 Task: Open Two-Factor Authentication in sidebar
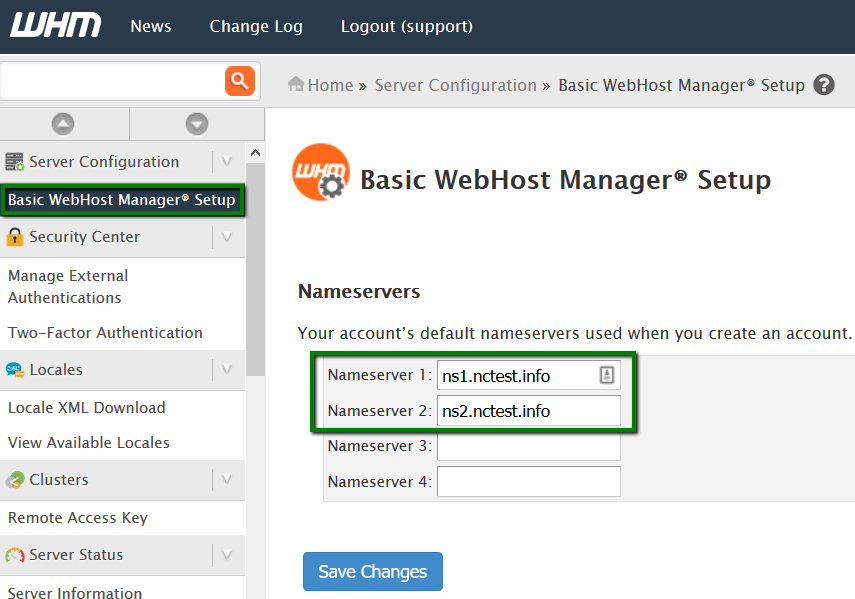click(105, 332)
